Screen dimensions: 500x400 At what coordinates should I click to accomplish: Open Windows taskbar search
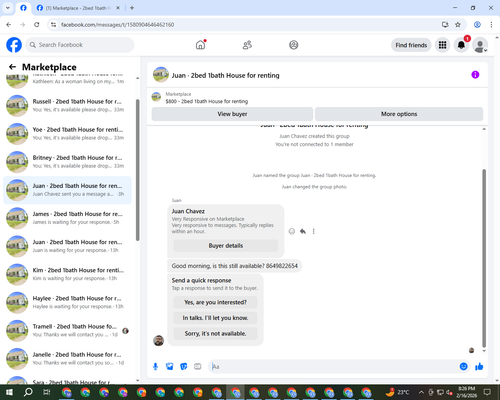point(28,392)
